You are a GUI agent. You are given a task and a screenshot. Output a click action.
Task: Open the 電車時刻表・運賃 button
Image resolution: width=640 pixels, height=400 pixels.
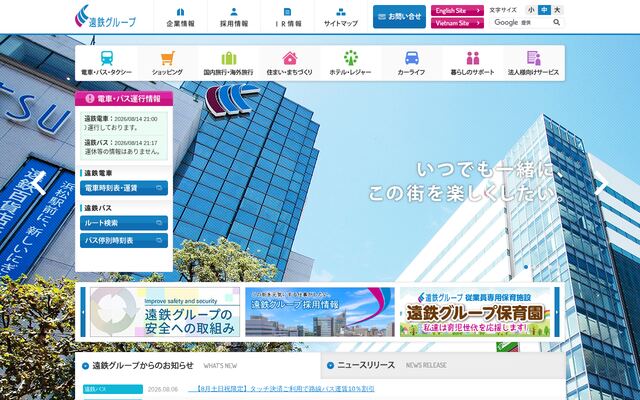pos(124,188)
